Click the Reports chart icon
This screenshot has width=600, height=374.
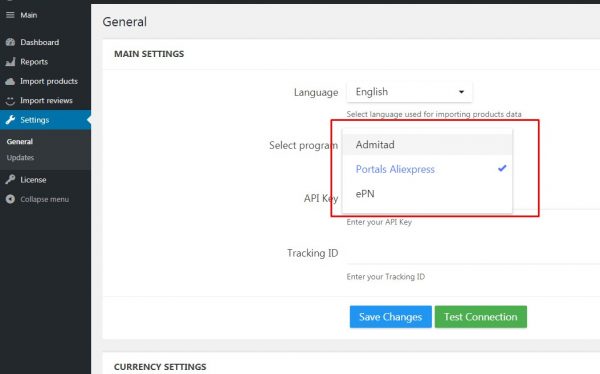pos(10,62)
